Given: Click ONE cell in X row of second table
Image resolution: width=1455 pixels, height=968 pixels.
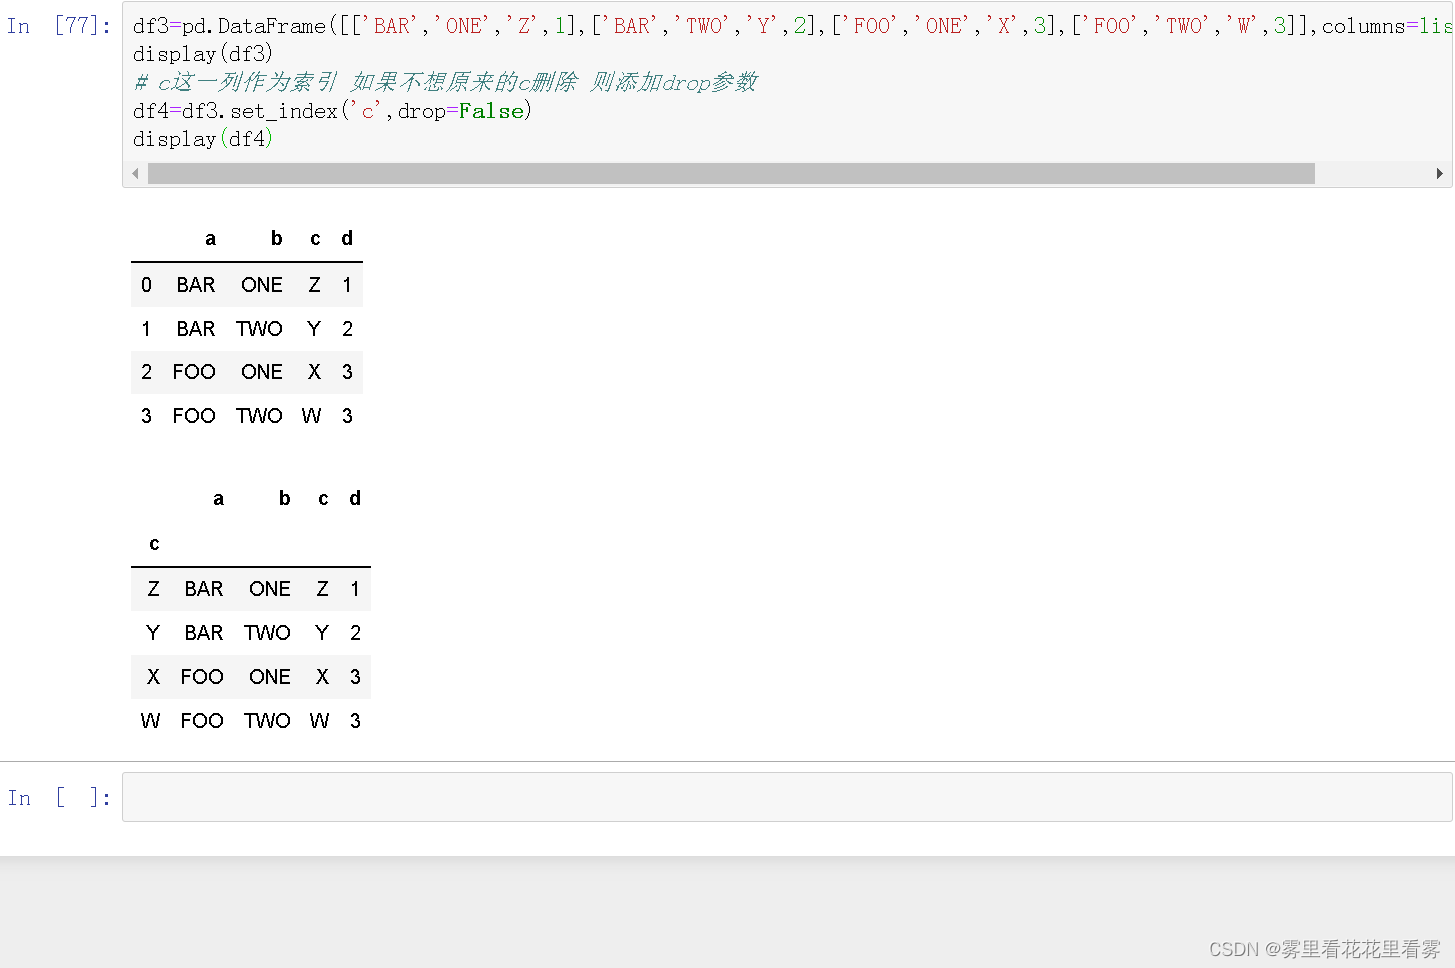Looking at the screenshot, I should 270,677.
